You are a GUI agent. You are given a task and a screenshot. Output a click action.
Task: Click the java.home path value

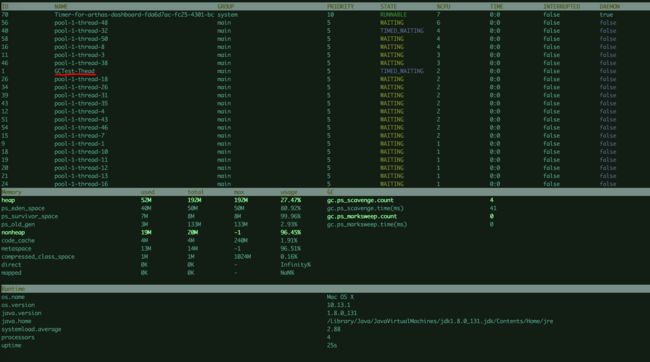point(439,321)
